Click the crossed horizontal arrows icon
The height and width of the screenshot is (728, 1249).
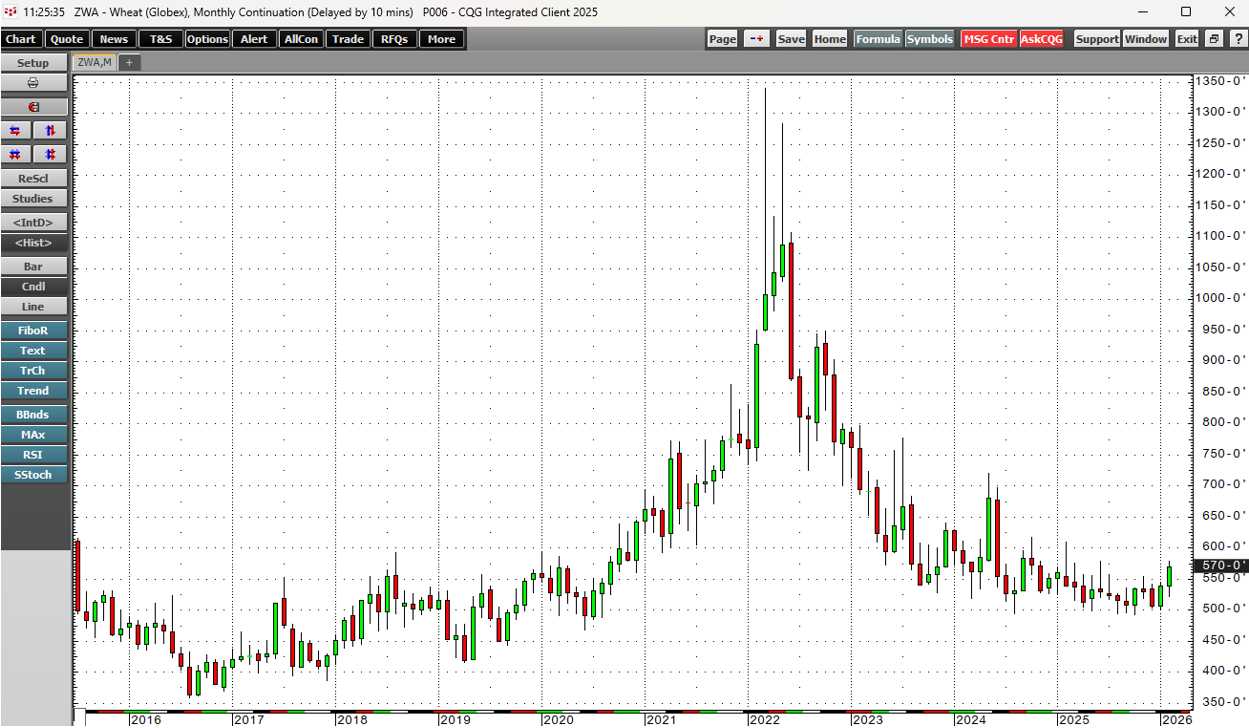tap(15, 155)
